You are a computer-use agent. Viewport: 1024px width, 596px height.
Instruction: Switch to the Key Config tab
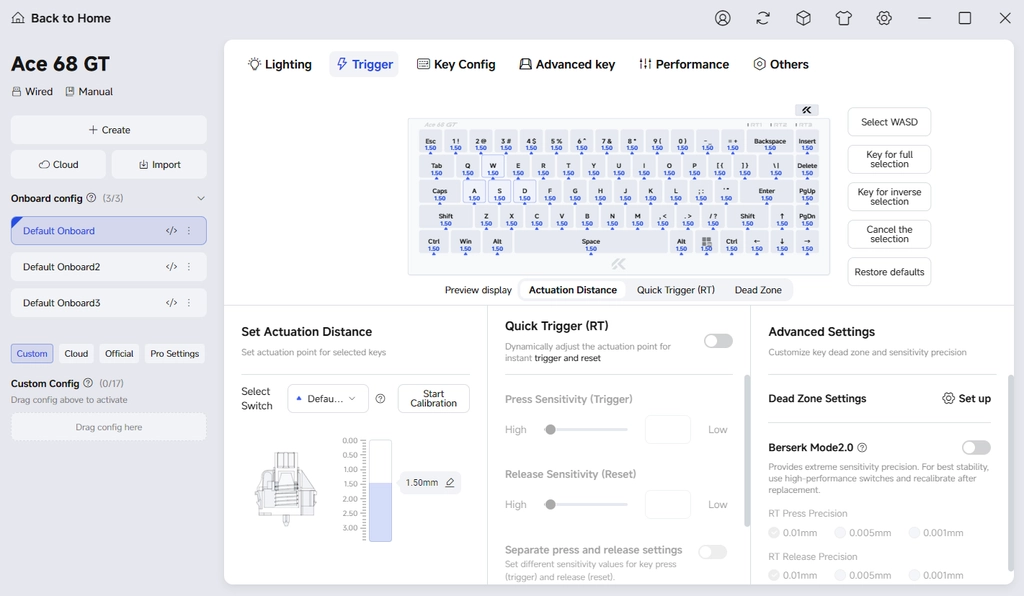[x=456, y=64]
